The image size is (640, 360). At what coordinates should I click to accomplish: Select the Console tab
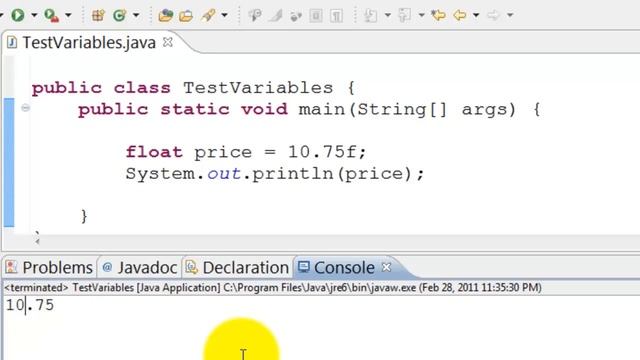(x=344, y=268)
